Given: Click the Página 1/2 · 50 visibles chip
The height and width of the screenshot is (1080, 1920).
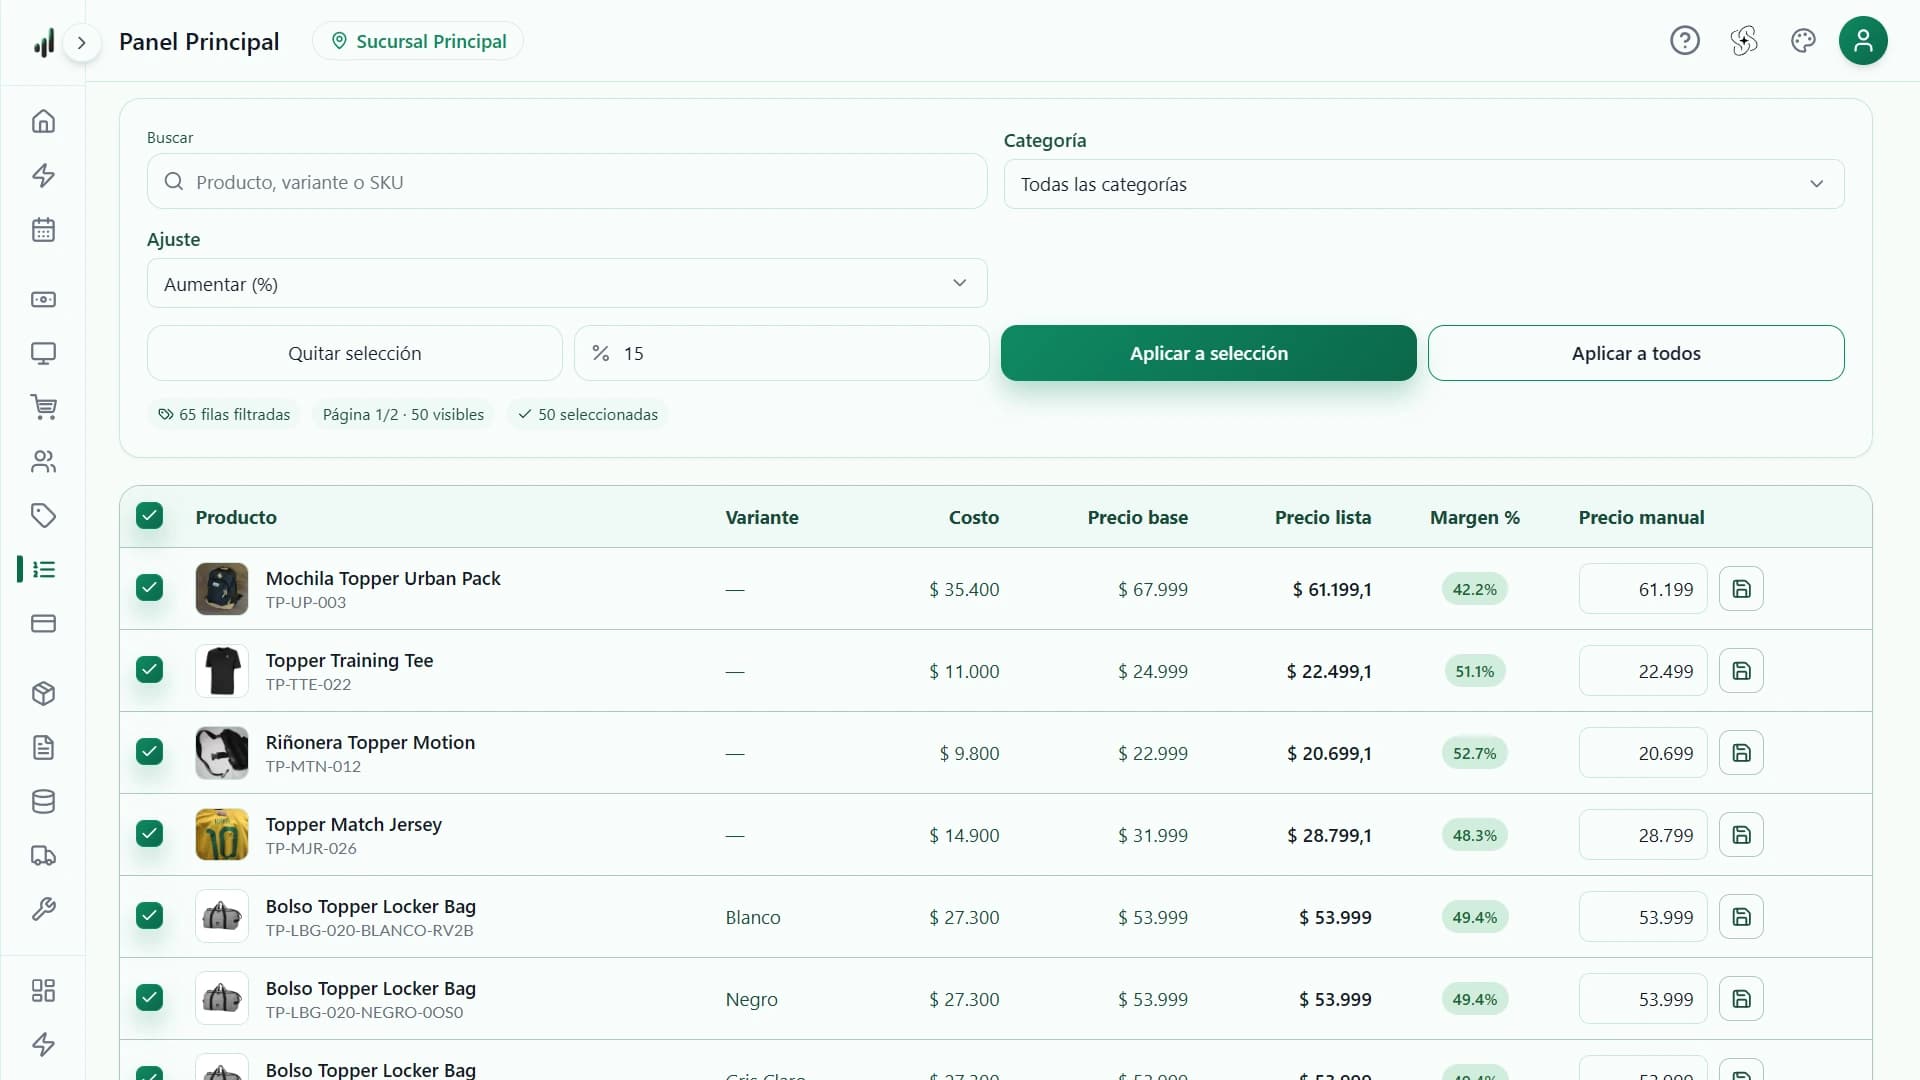Looking at the screenshot, I should tap(403, 414).
